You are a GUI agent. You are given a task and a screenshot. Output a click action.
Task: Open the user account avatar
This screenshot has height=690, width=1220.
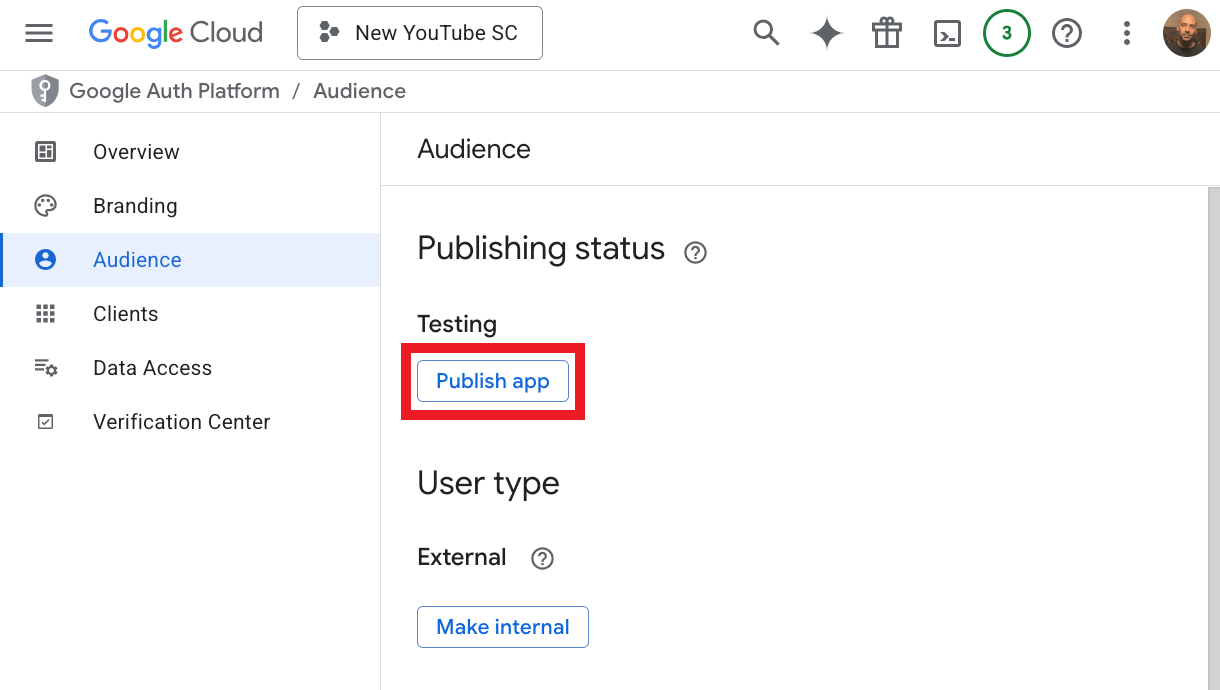coord(1186,33)
